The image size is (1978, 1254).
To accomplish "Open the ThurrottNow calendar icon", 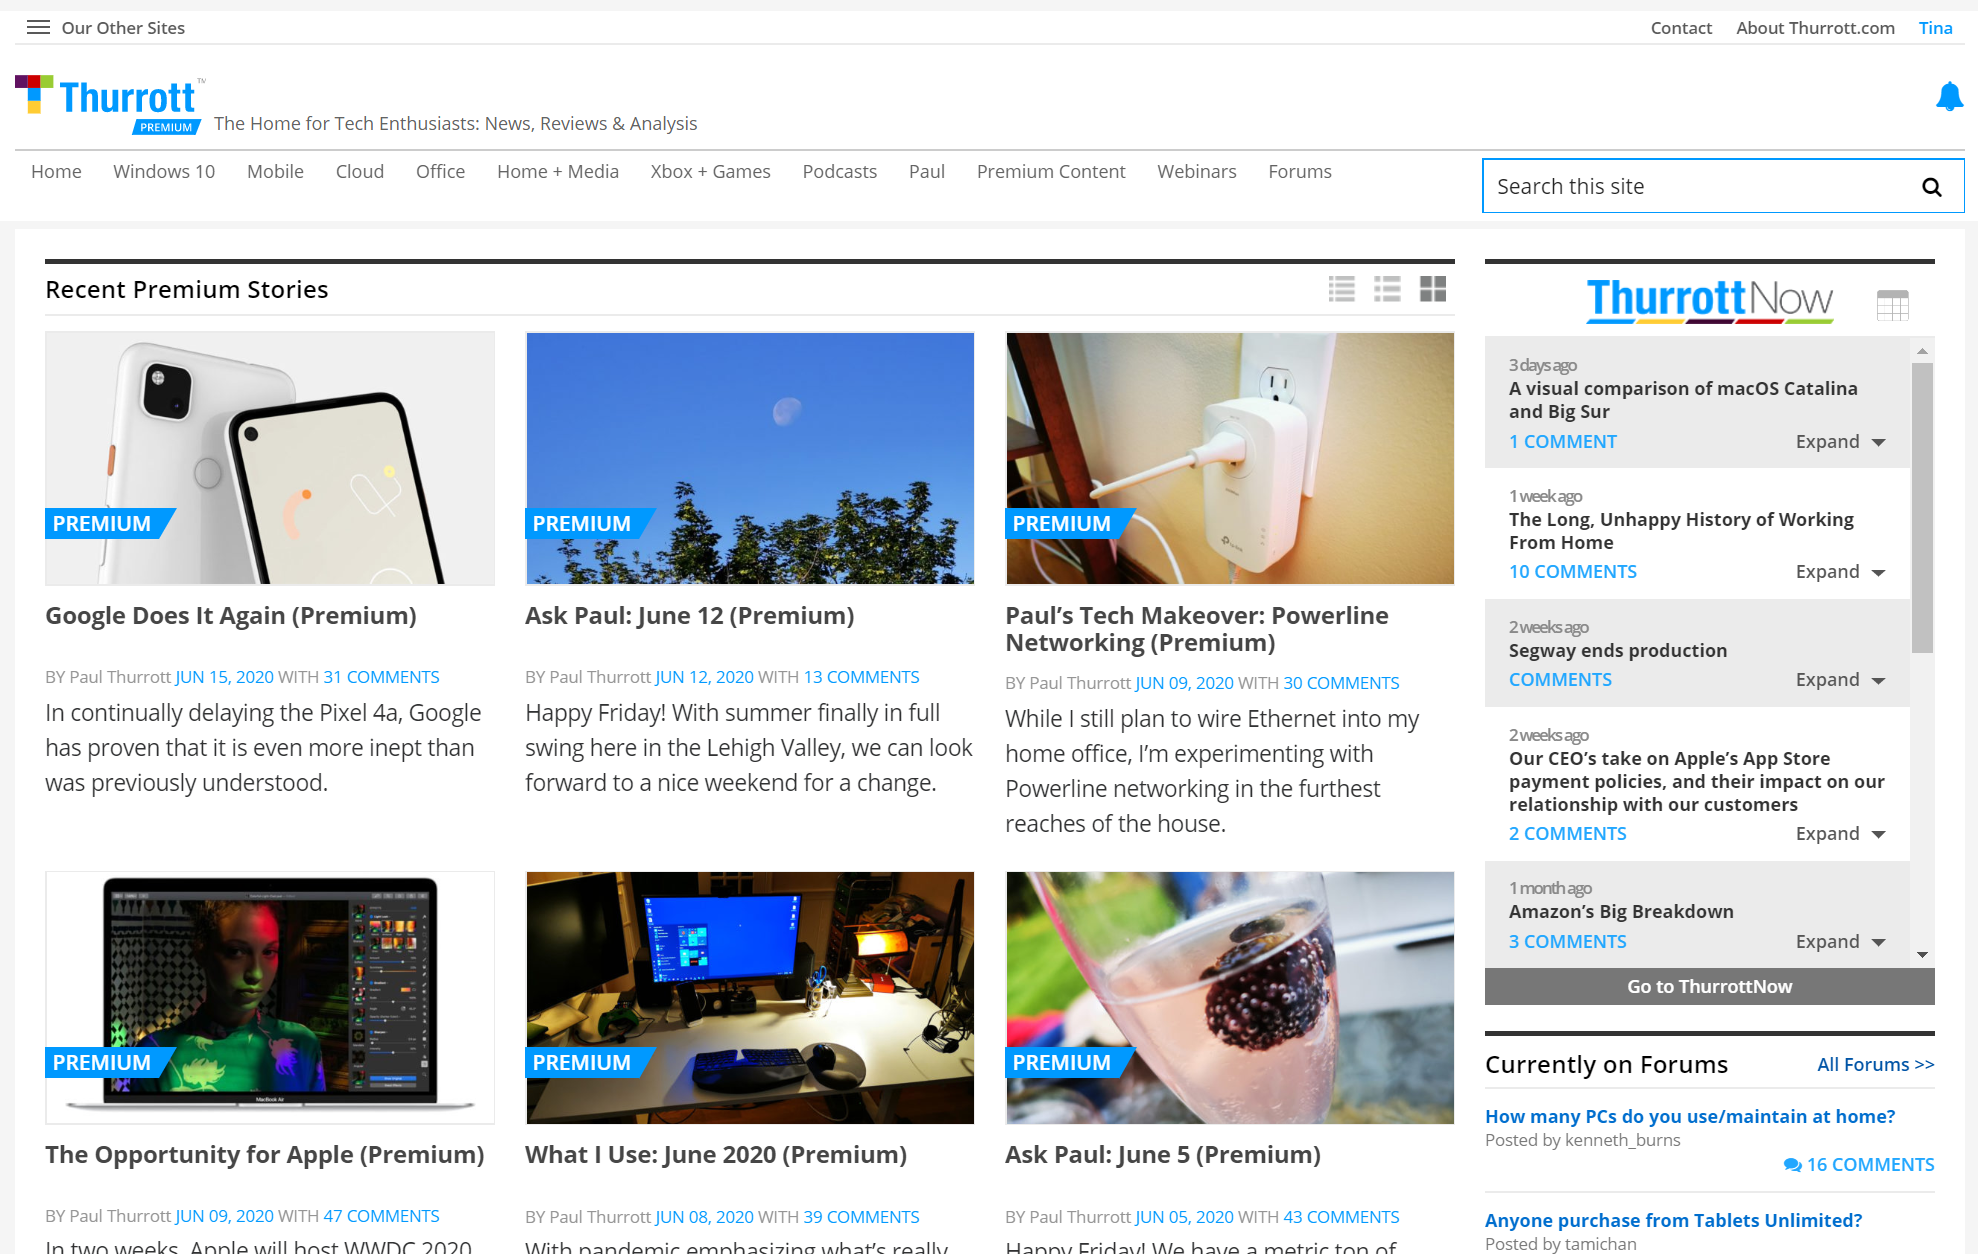I will (x=1892, y=305).
